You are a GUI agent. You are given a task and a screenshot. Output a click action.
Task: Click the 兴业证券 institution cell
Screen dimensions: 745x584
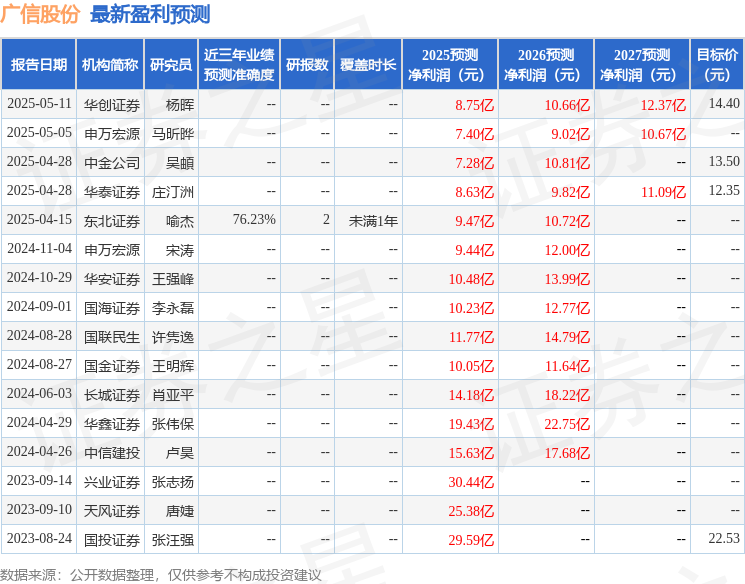tap(112, 482)
